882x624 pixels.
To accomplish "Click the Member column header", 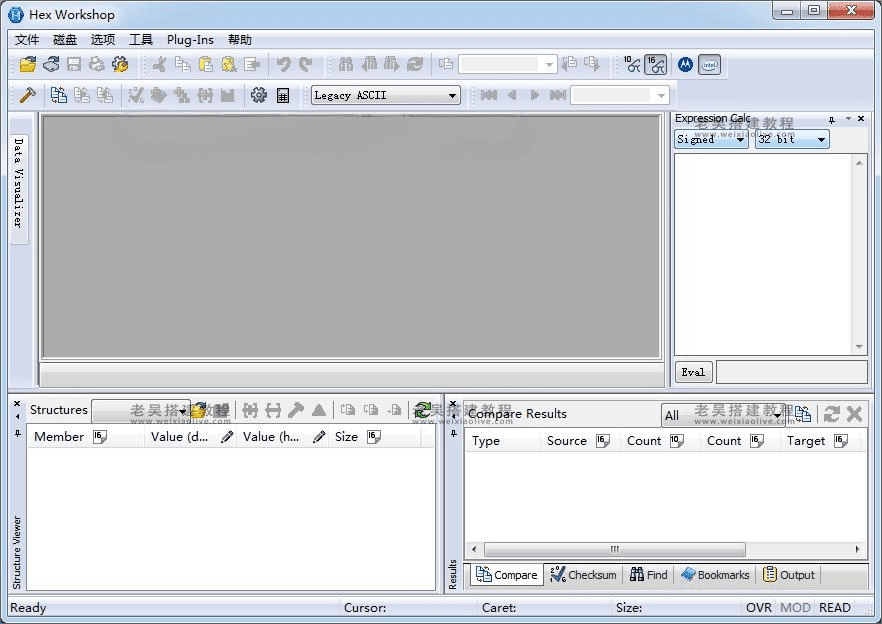I will pos(84,437).
